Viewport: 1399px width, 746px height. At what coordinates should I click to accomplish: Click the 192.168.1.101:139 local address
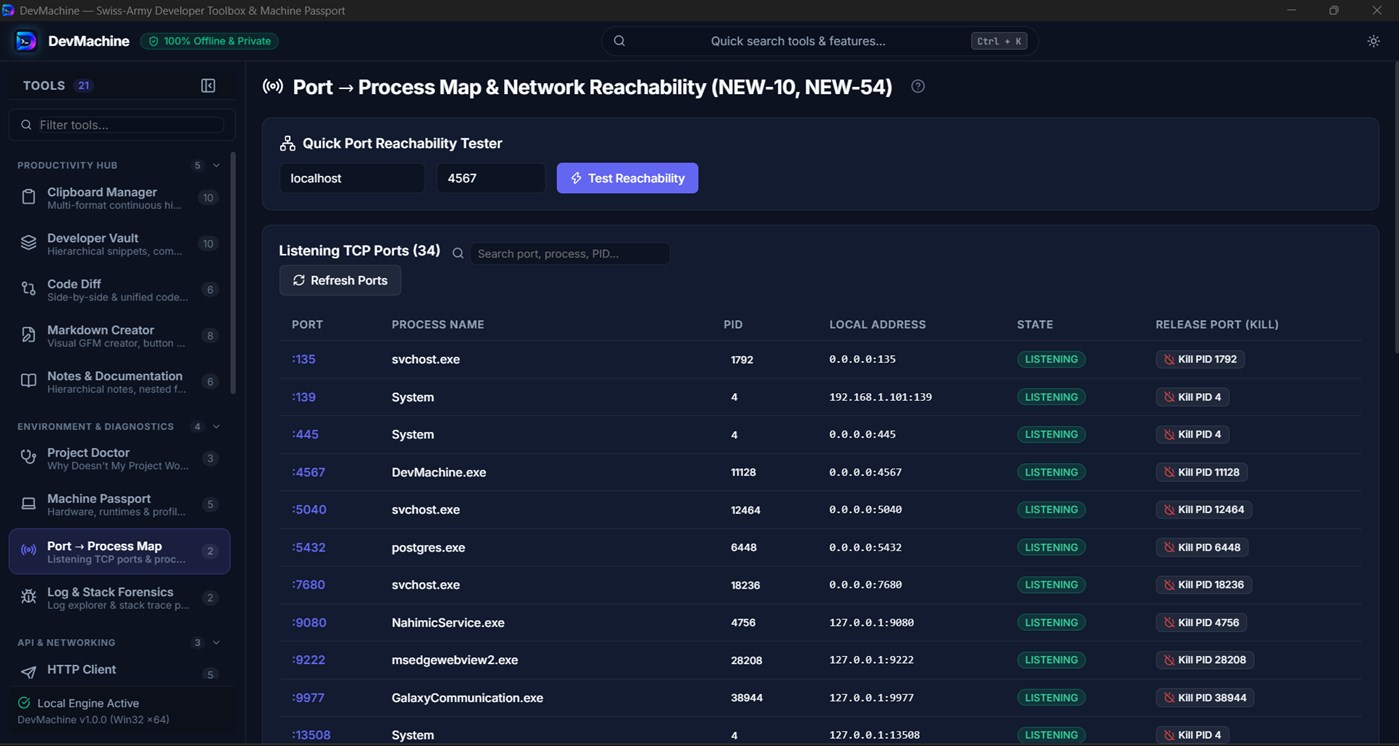880,397
